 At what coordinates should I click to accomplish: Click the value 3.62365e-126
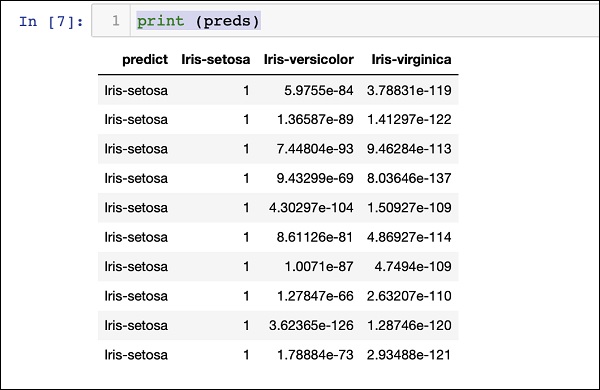[x=311, y=326]
